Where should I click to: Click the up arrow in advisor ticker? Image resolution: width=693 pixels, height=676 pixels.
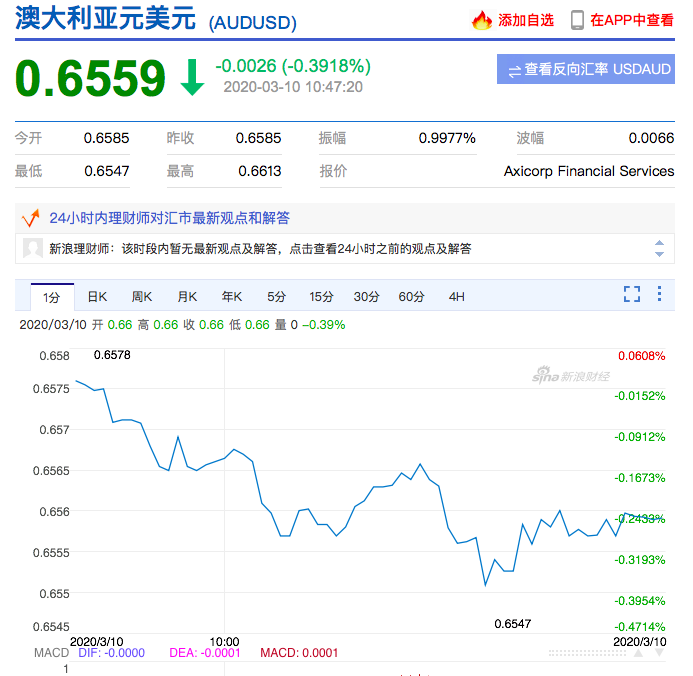659,243
